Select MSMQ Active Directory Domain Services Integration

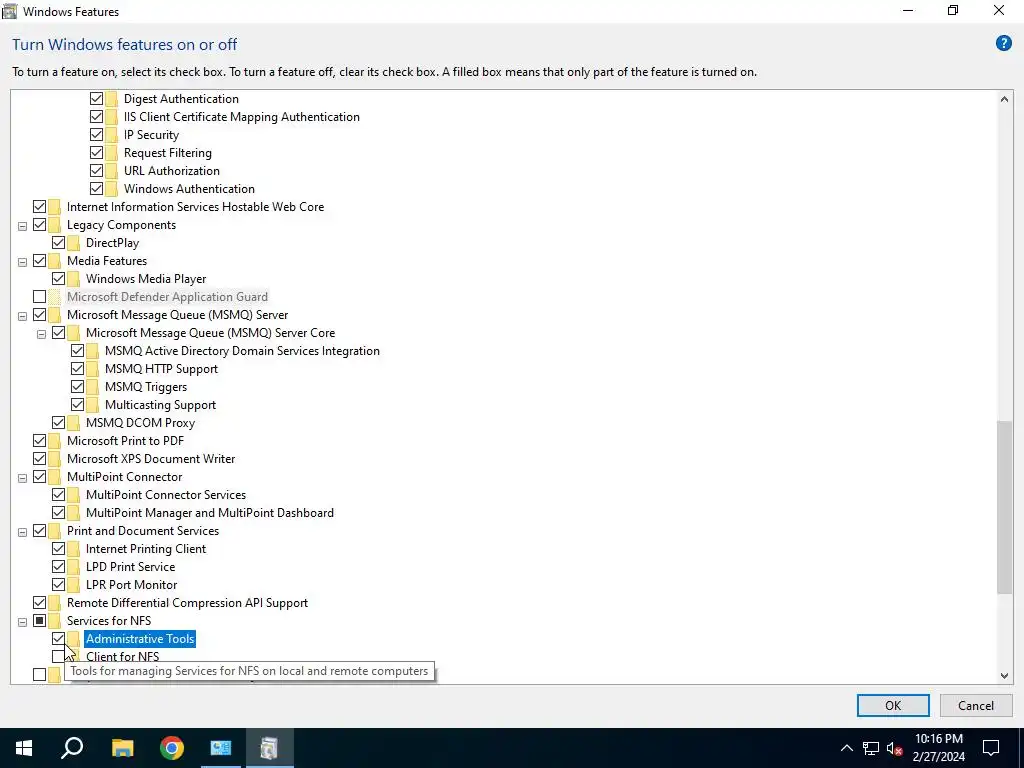[x=242, y=351]
